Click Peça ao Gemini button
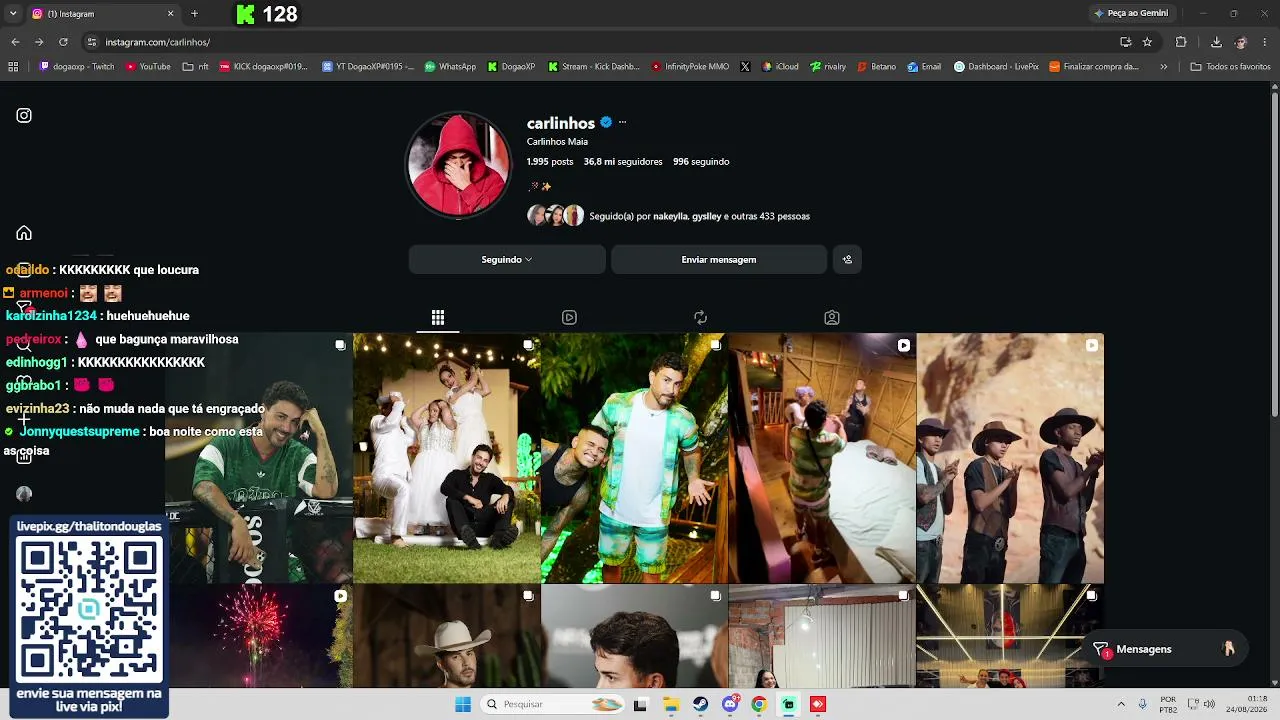1280x720 pixels. tap(1130, 14)
